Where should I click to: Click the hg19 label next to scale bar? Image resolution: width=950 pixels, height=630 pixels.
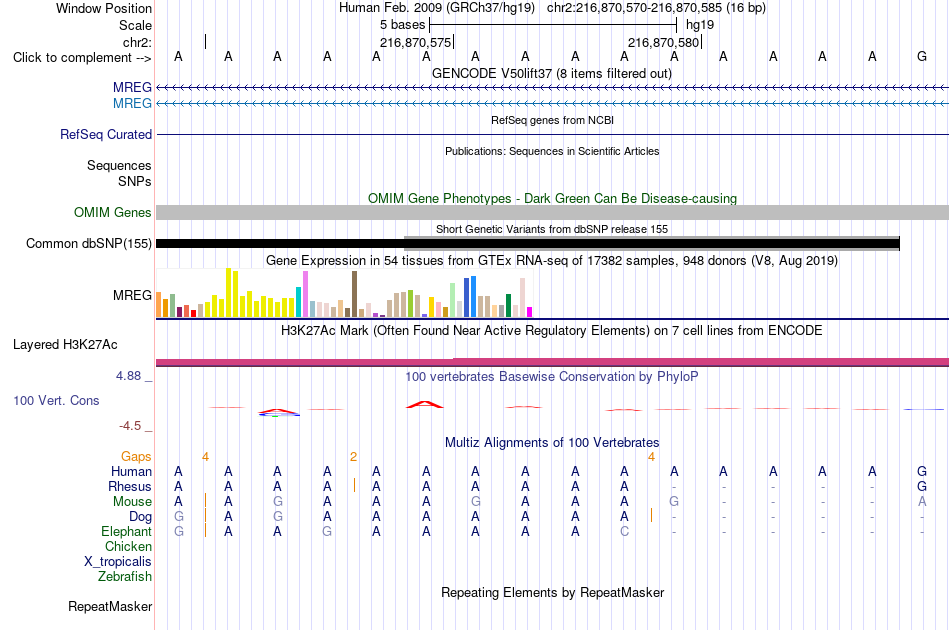(x=700, y=25)
